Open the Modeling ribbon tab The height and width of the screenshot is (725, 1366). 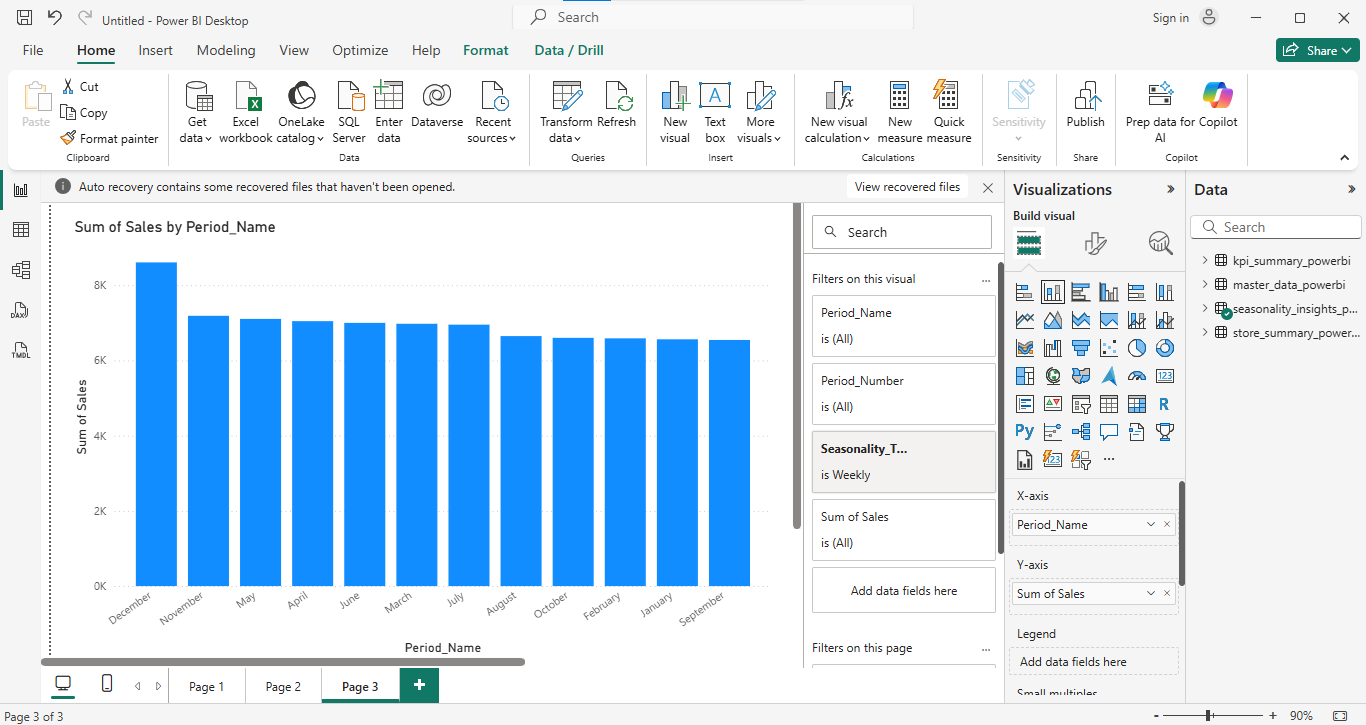225,50
